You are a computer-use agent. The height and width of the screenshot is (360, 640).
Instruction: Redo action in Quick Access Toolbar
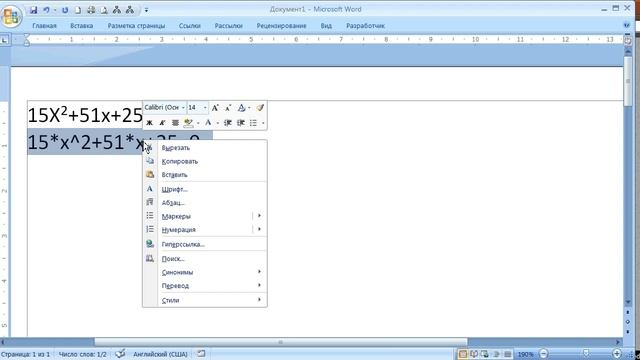65,10
